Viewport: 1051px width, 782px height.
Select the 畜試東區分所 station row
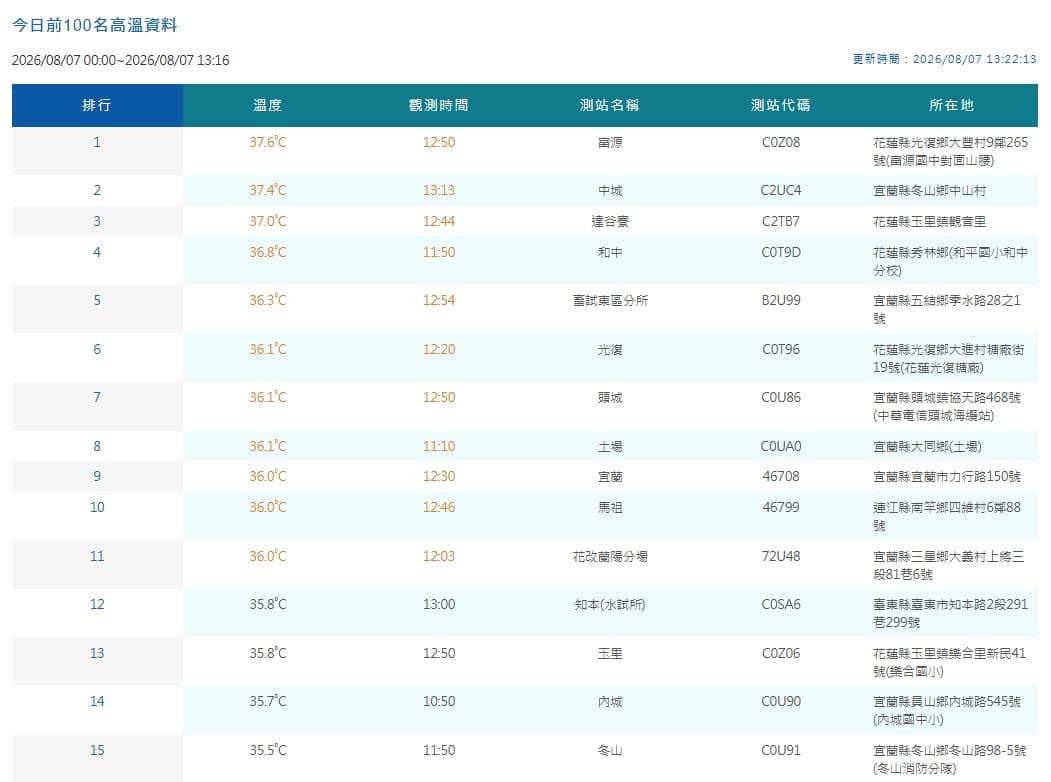(525, 309)
